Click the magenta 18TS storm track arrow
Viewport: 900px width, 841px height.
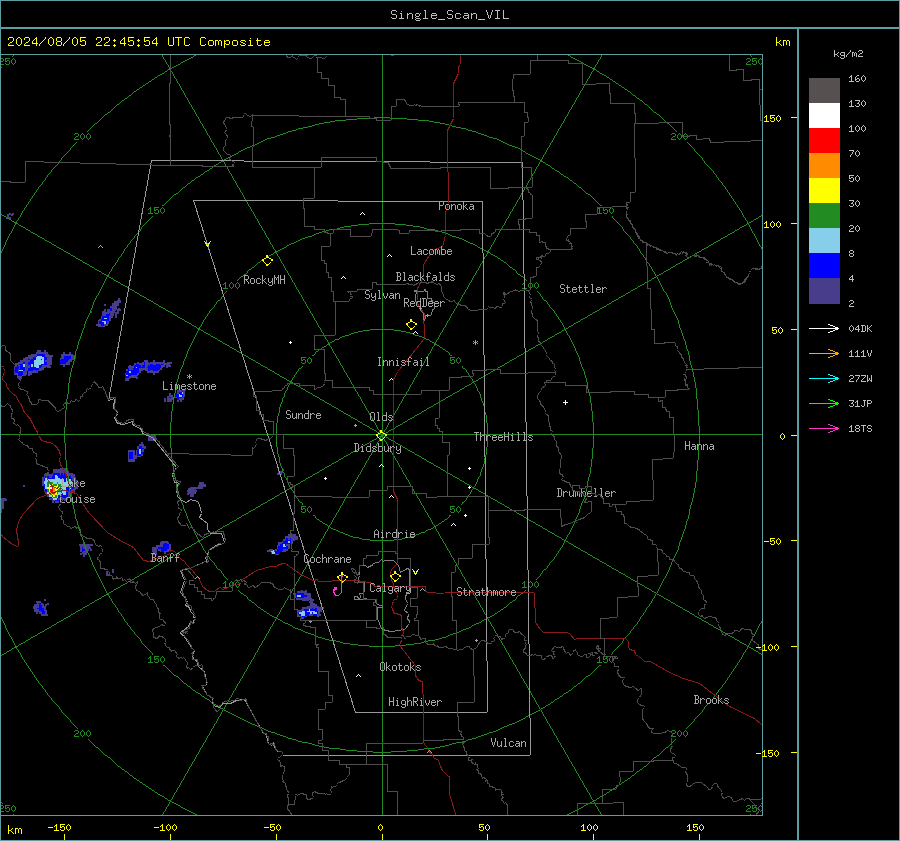824,428
